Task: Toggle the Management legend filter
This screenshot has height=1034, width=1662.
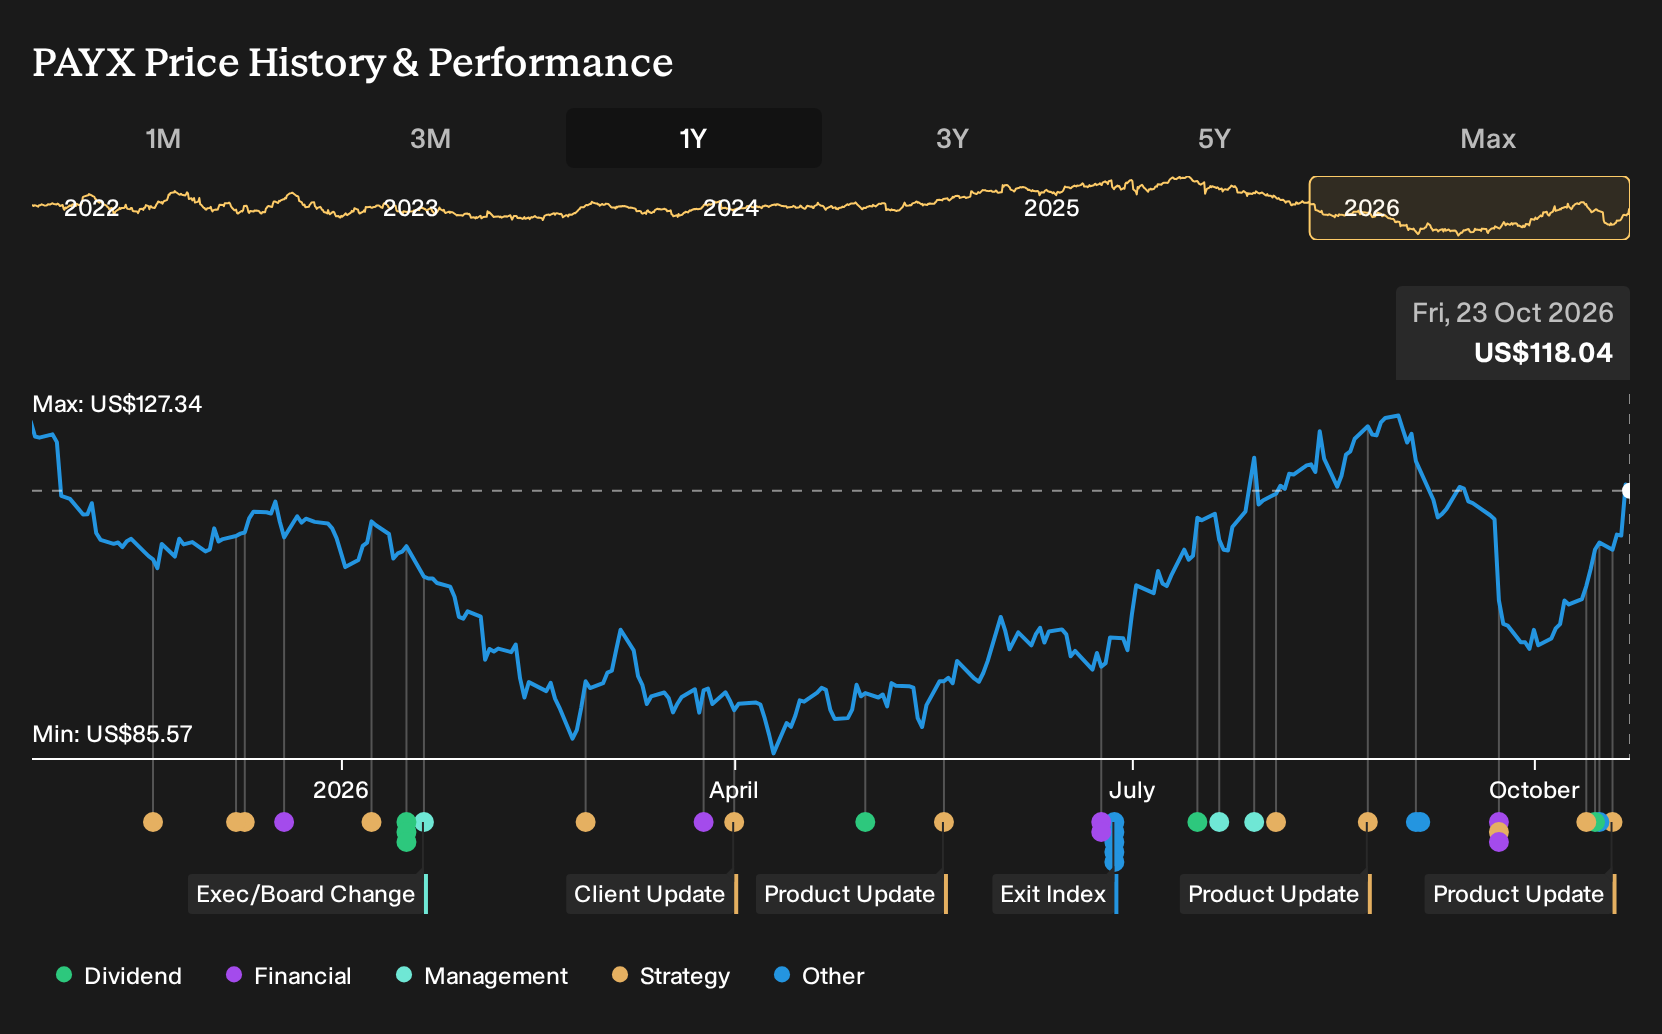Action: pyautogui.click(x=482, y=976)
